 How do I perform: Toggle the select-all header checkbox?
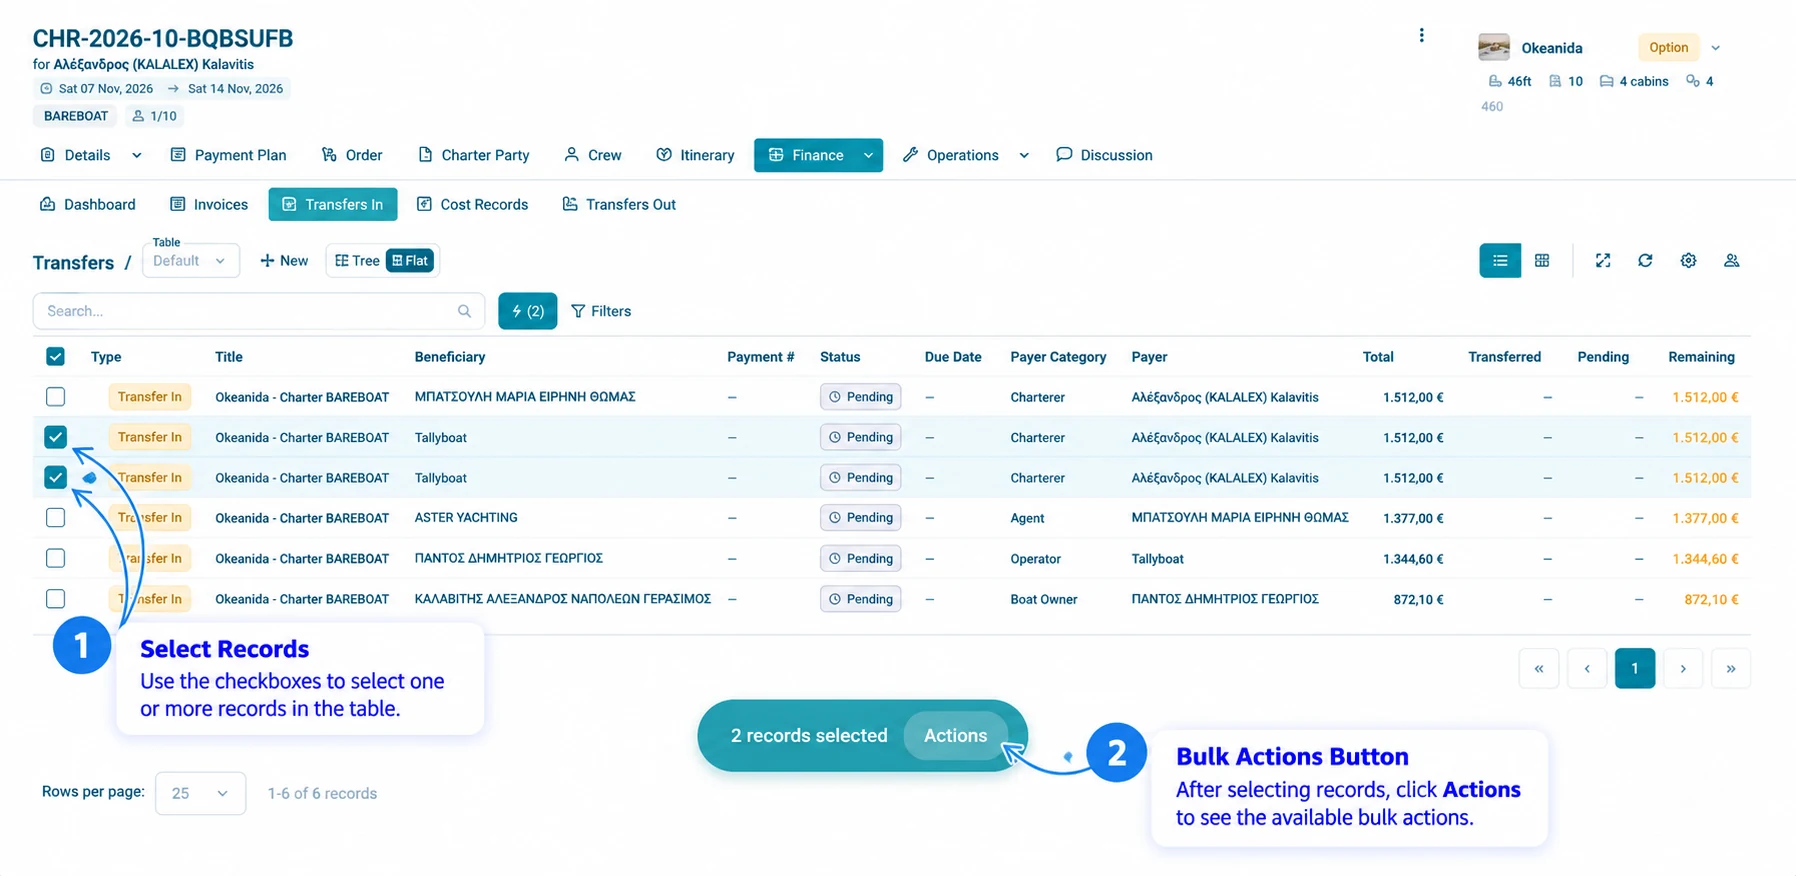(x=55, y=357)
